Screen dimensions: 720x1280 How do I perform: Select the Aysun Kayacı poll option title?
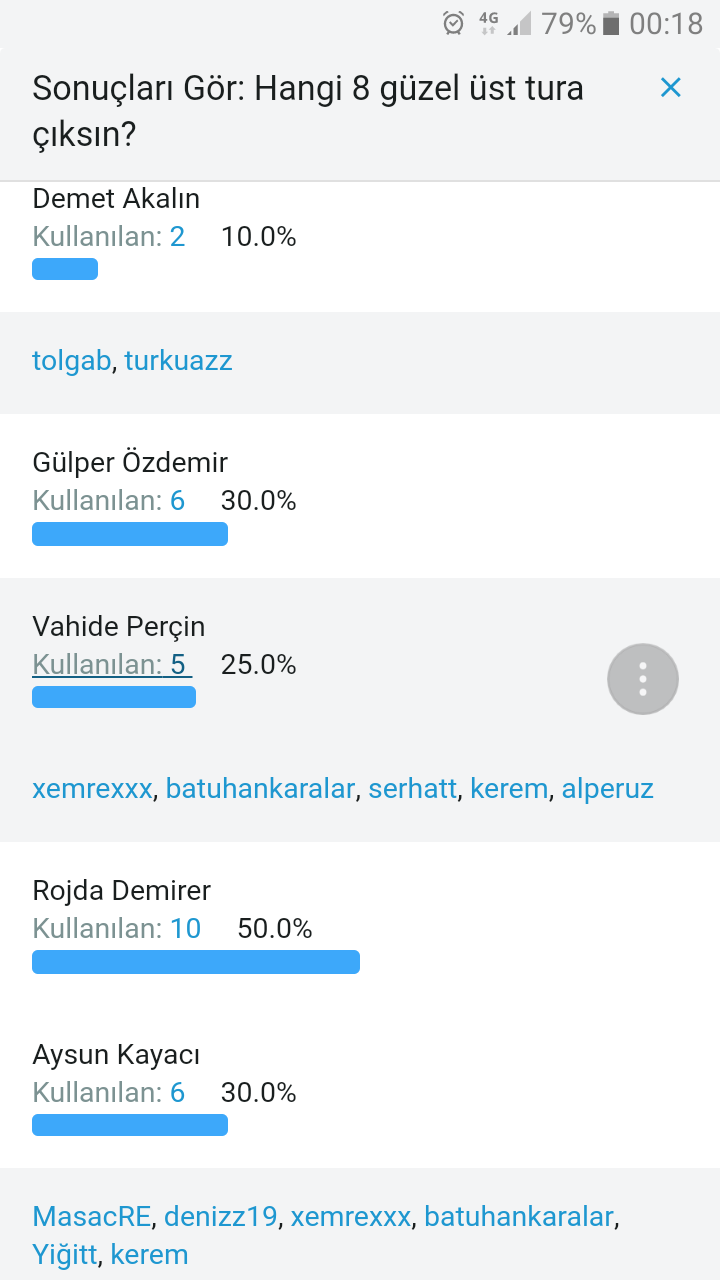pyautogui.click(x=116, y=1054)
